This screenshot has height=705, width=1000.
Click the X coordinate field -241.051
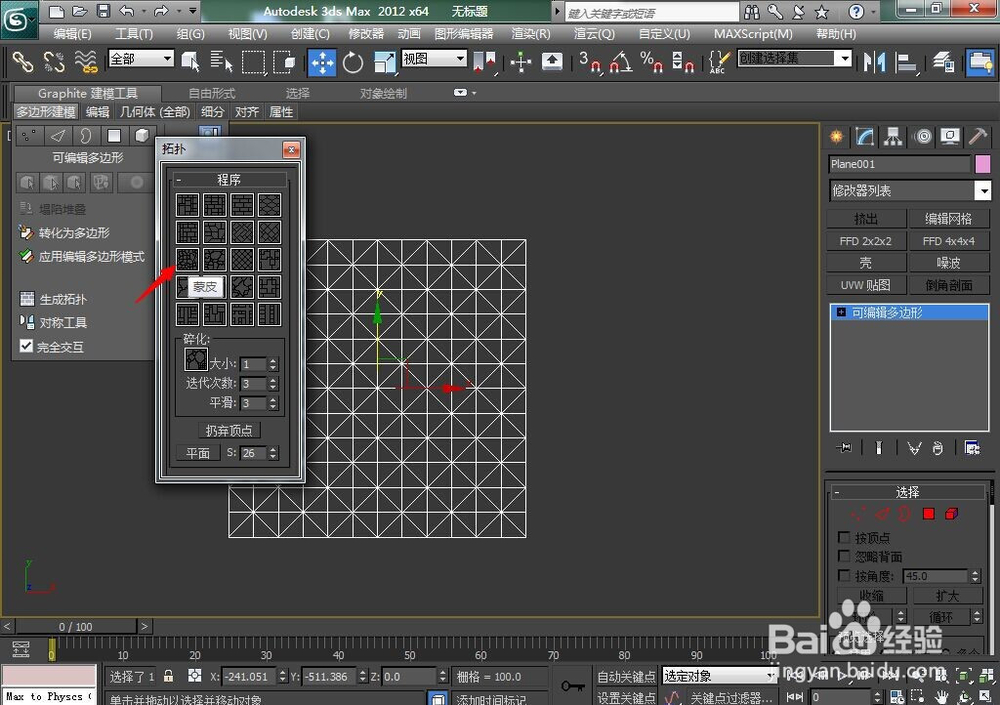click(249, 676)
